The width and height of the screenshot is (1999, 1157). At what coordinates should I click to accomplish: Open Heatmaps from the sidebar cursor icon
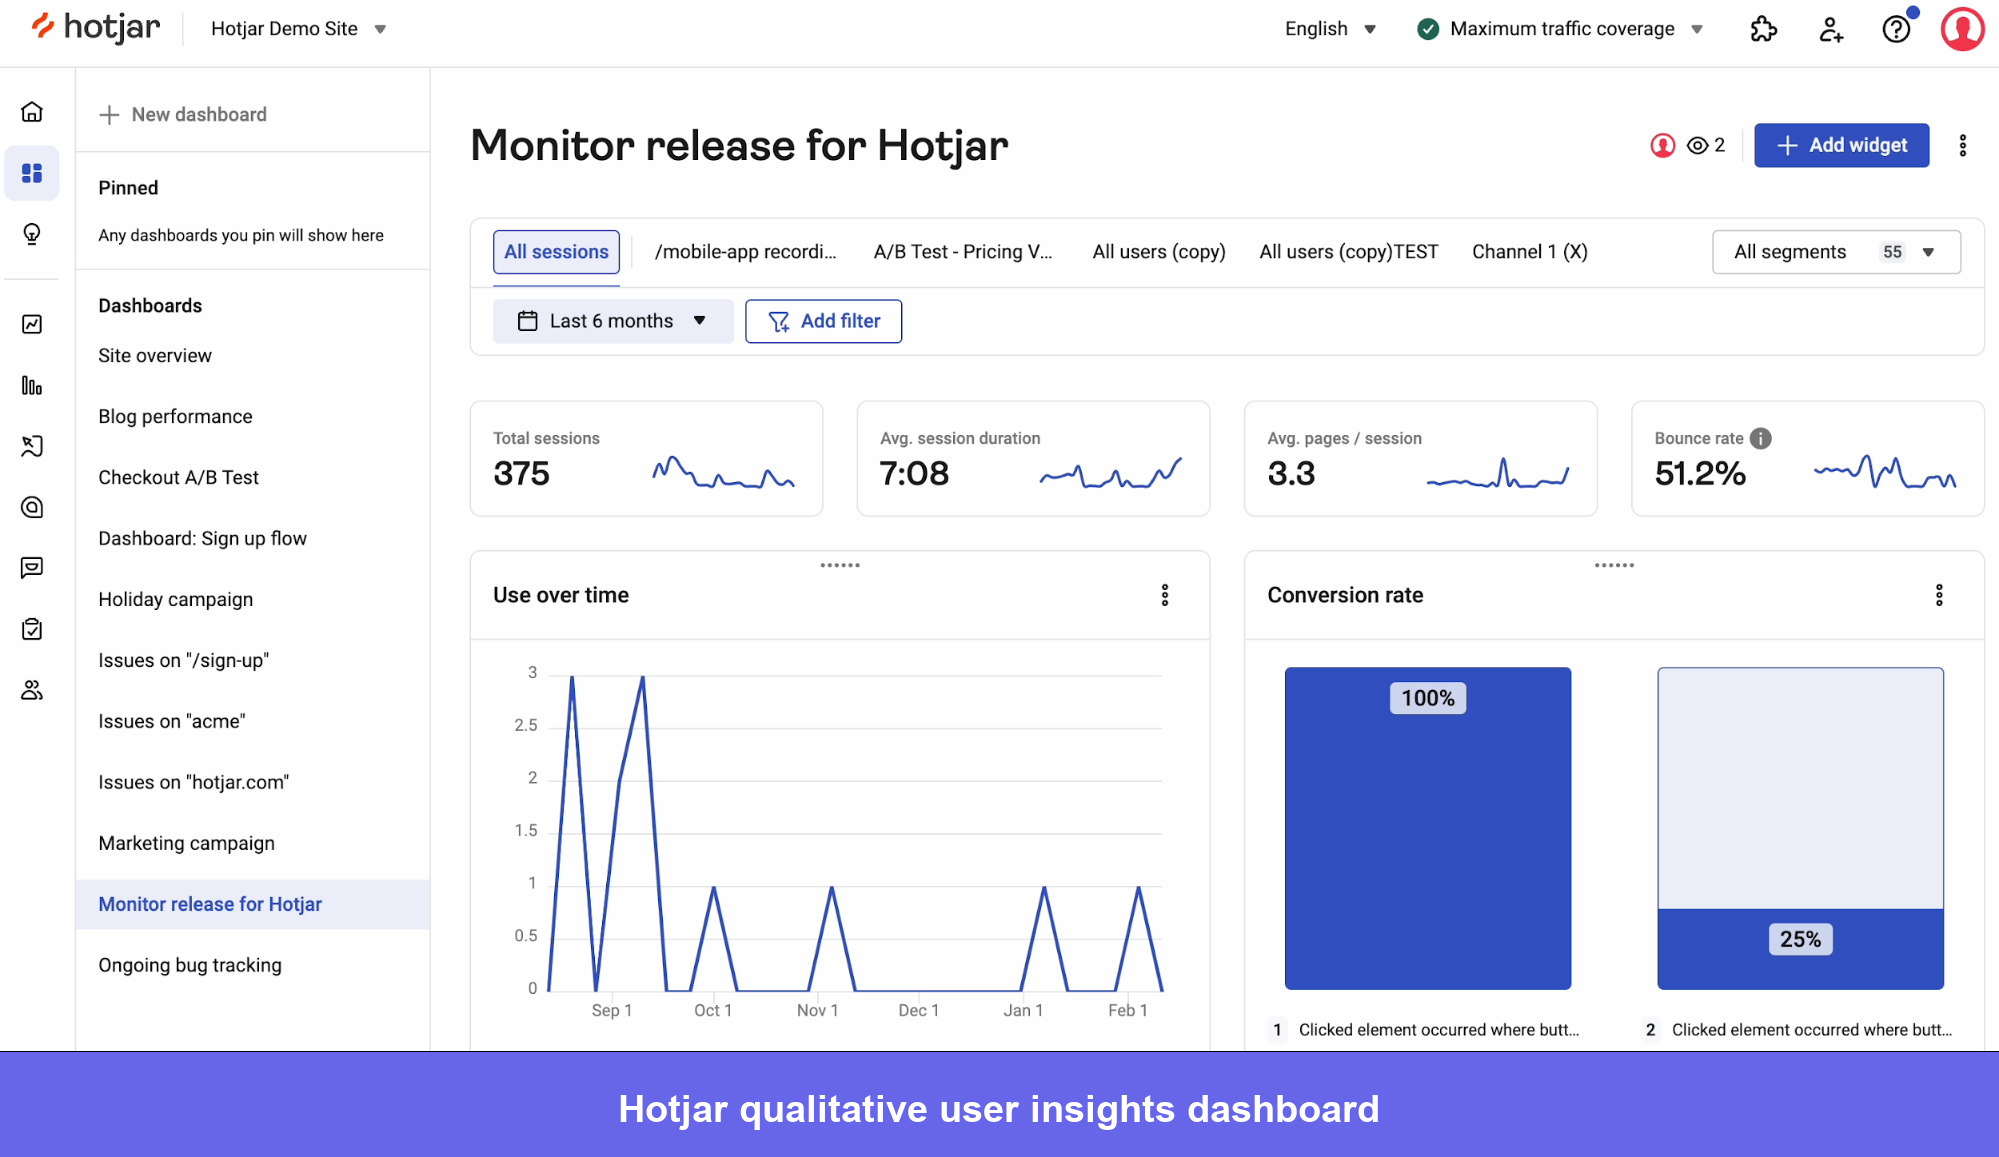click(32, 446)
